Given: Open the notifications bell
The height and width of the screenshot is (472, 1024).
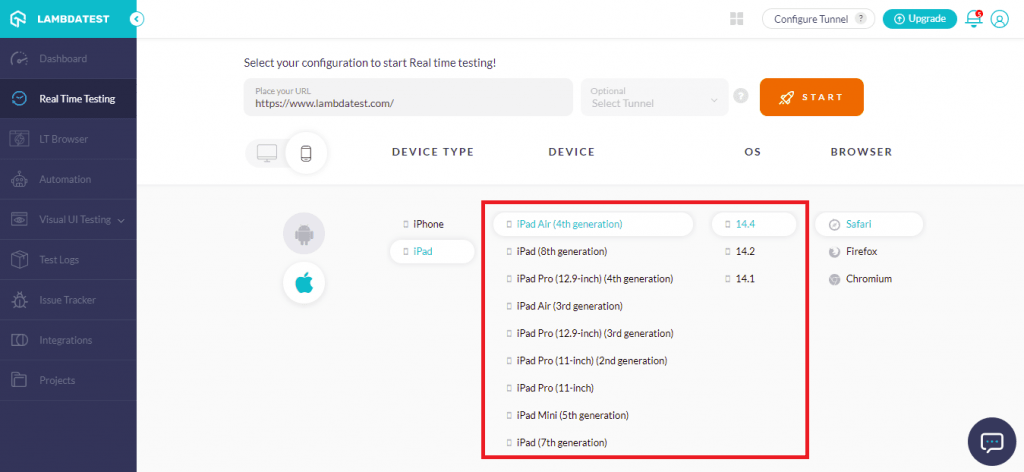Looking at the screenshot, I should (973, 19).
